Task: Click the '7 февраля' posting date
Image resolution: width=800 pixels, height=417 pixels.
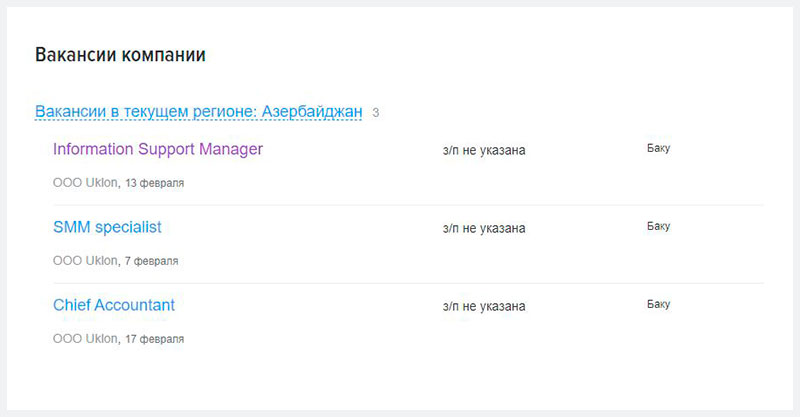Action: (x=152, y=261)
